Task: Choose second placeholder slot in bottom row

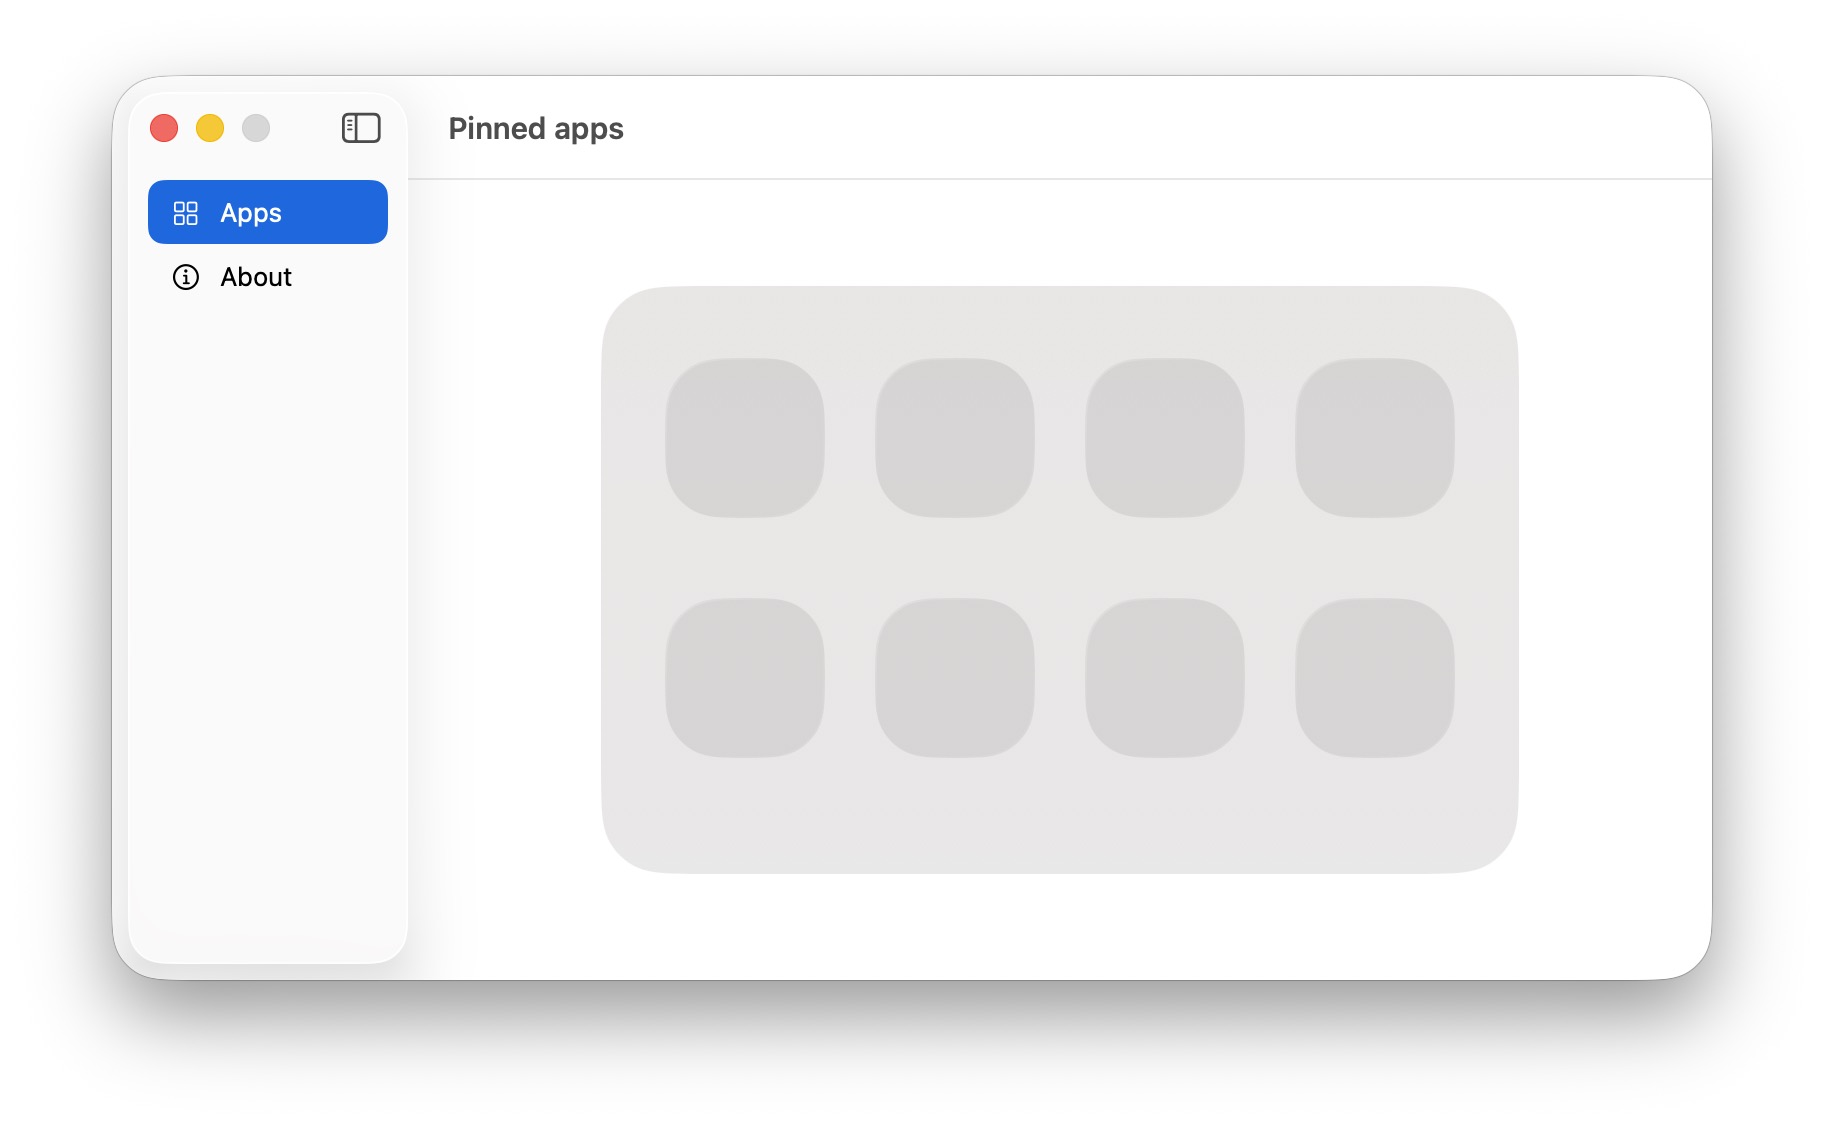Action: (955, 678)
